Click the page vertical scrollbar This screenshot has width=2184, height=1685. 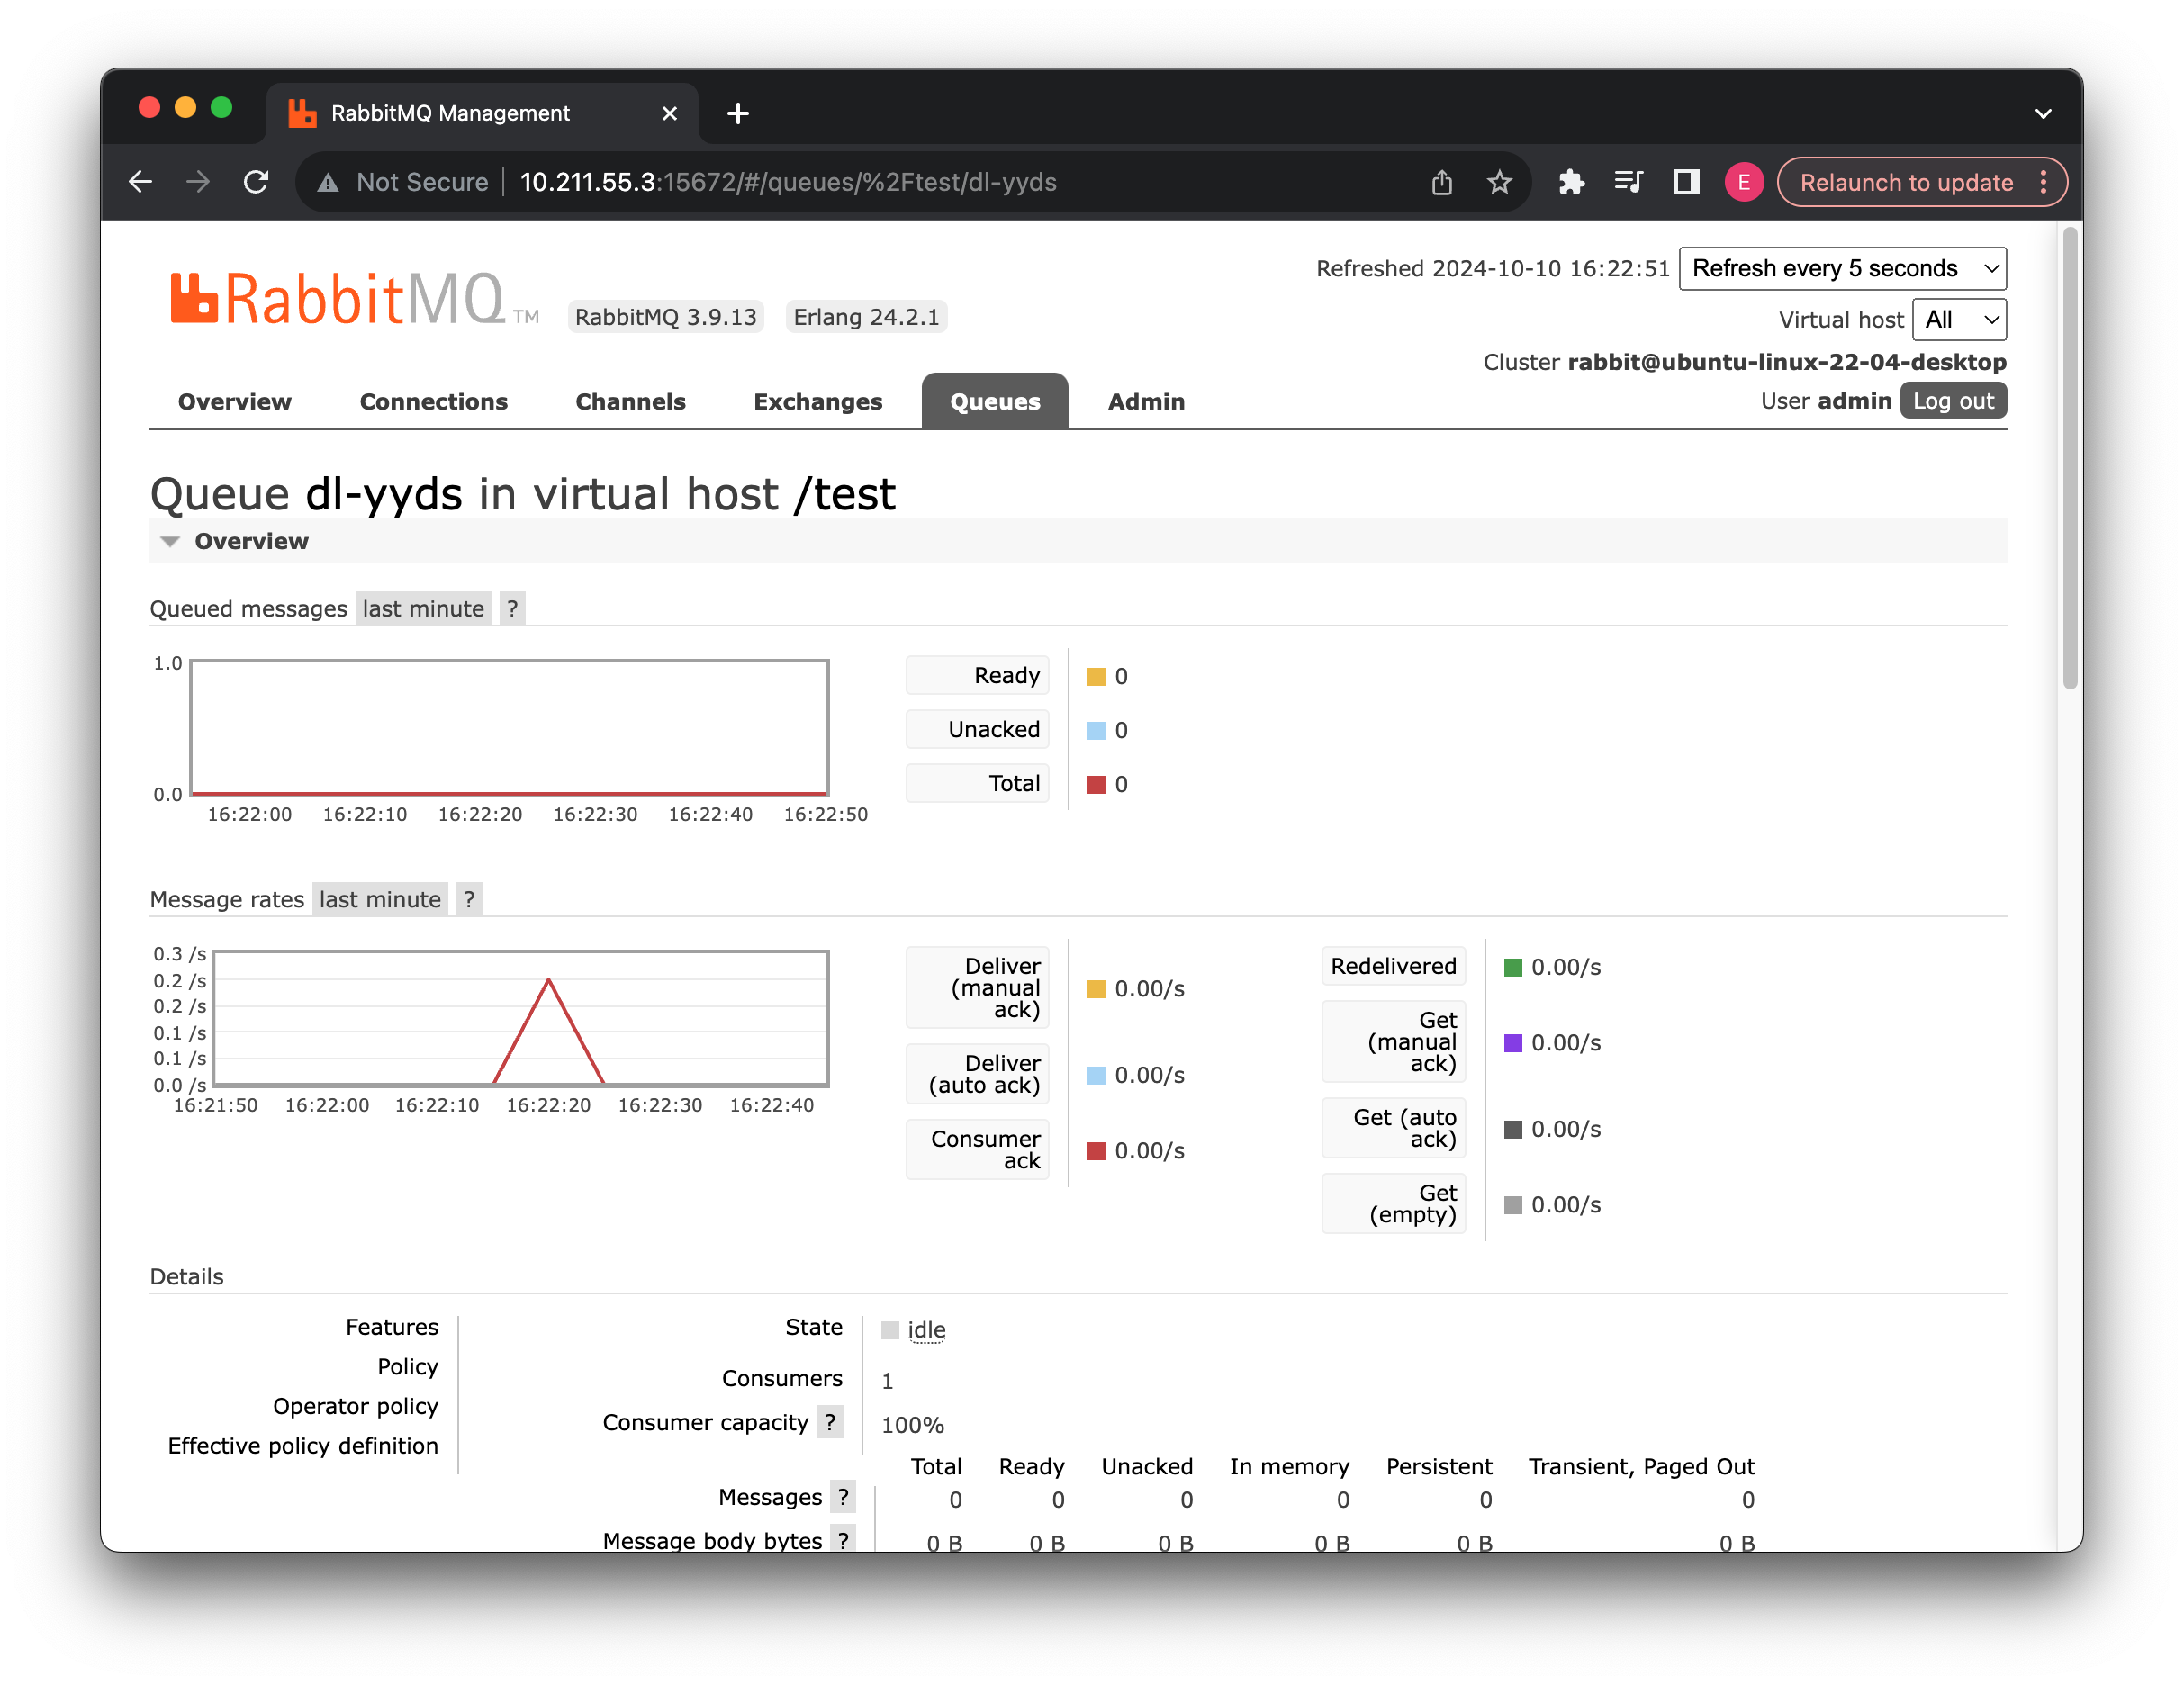pos(2069,460)
